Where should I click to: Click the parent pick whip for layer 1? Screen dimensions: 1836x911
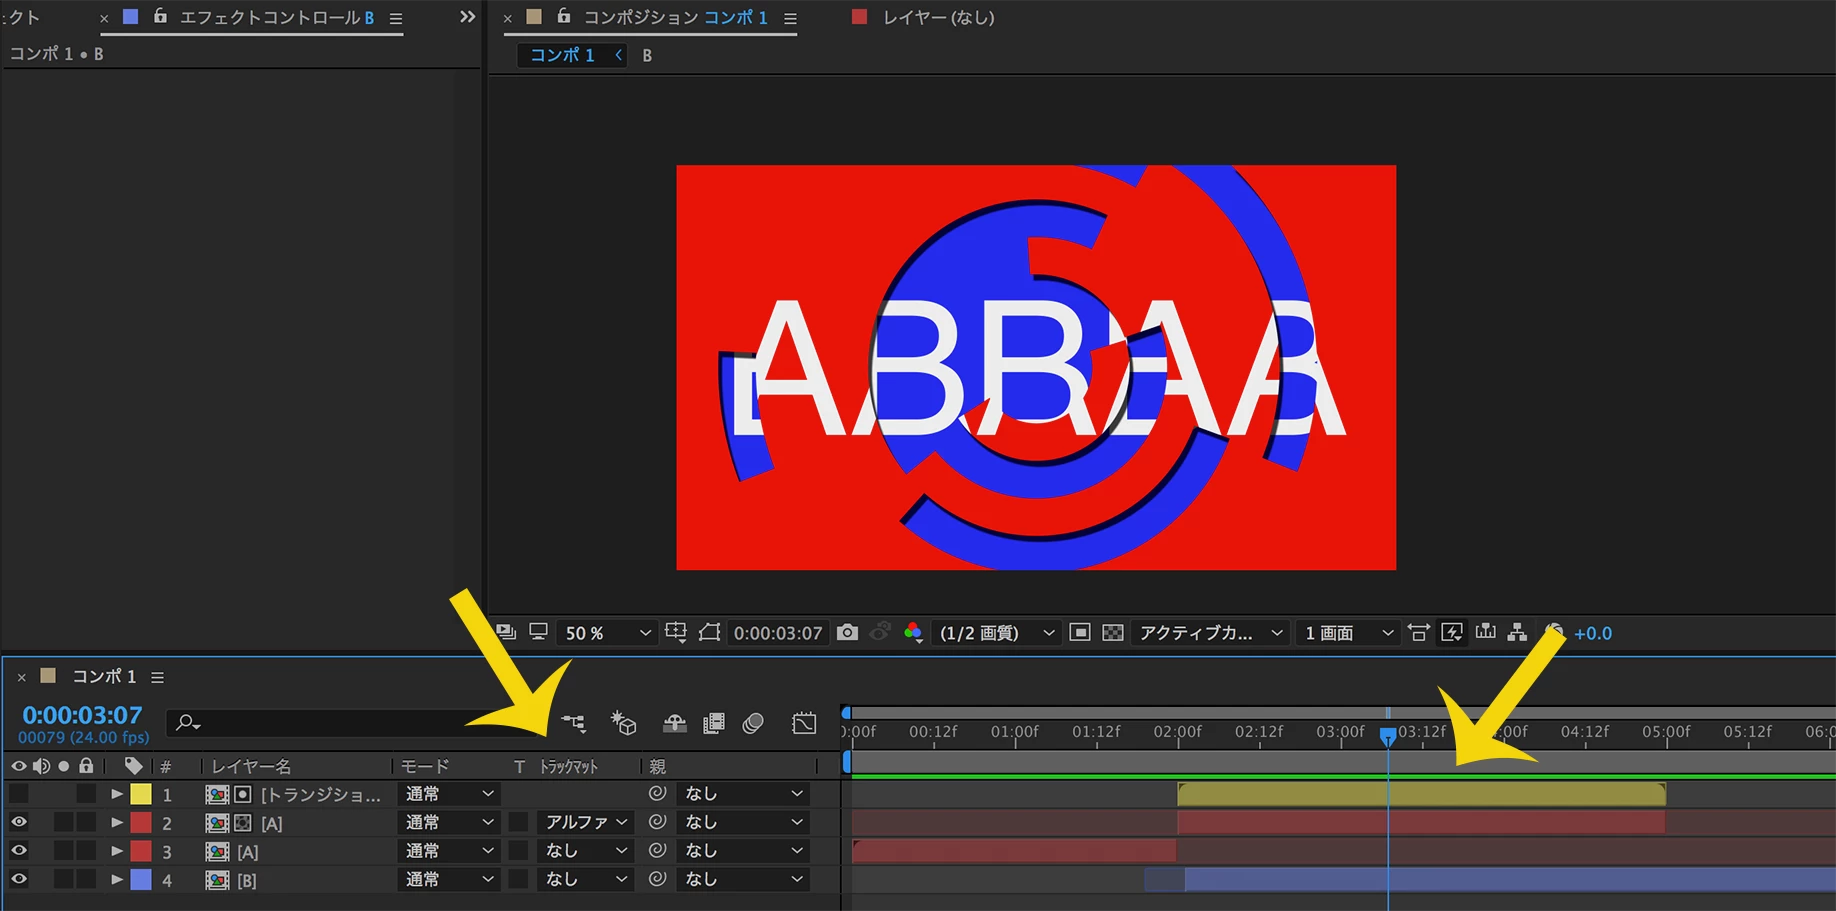pyautogui.click(x=657, y=793)
